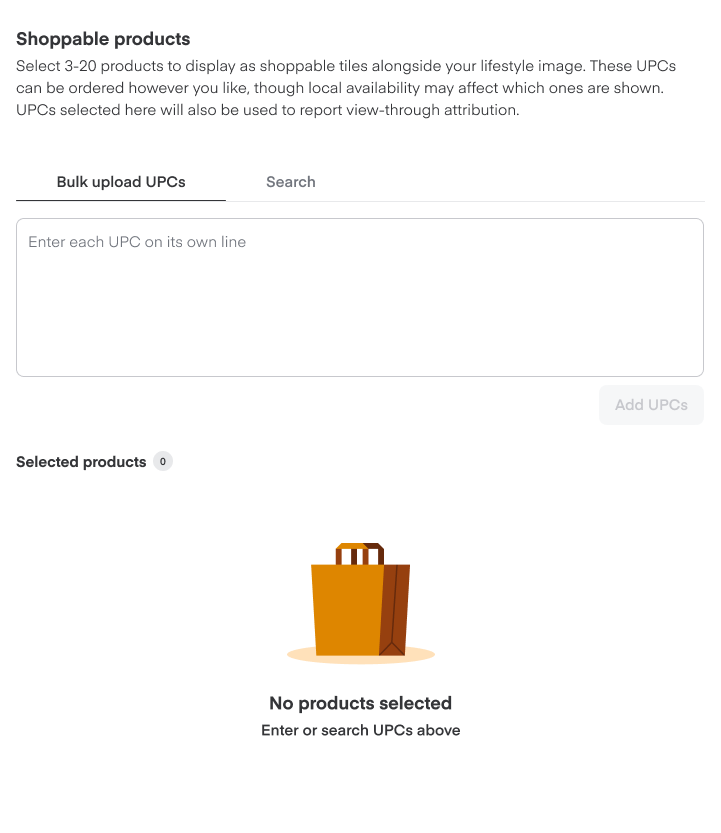
Task: Click the placeholder text in the UPC field
Action: point(136,241)
